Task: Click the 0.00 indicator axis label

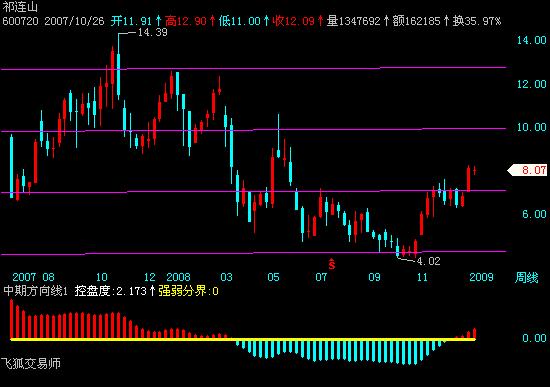Action: [x=534, y=338]
